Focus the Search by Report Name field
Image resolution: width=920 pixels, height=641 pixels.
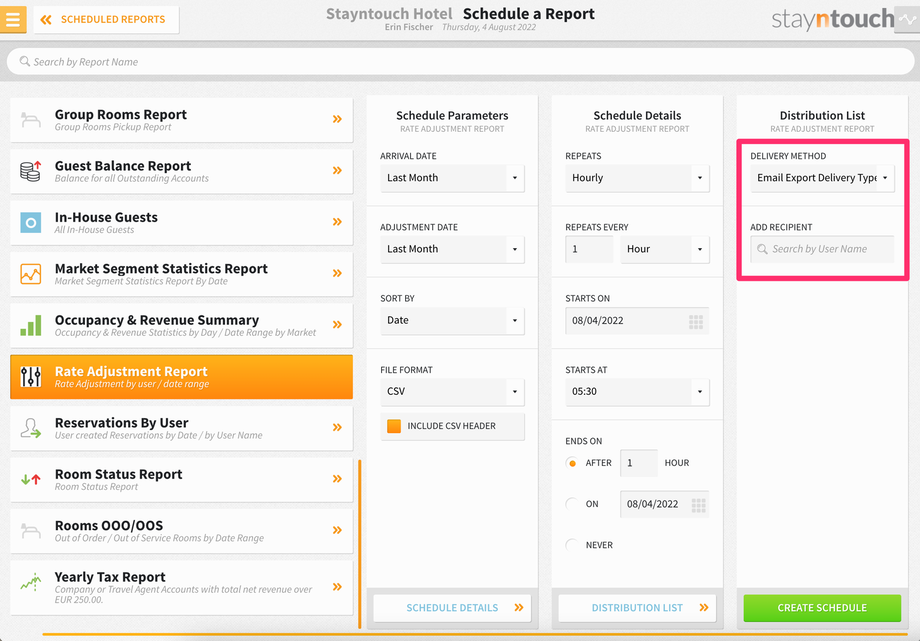coord(460,62)
